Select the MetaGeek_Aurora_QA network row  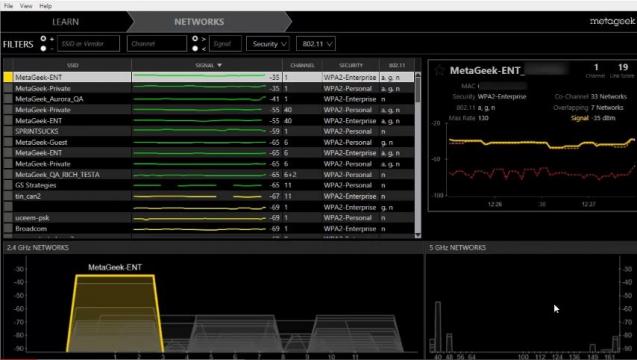tap(209, 99)
